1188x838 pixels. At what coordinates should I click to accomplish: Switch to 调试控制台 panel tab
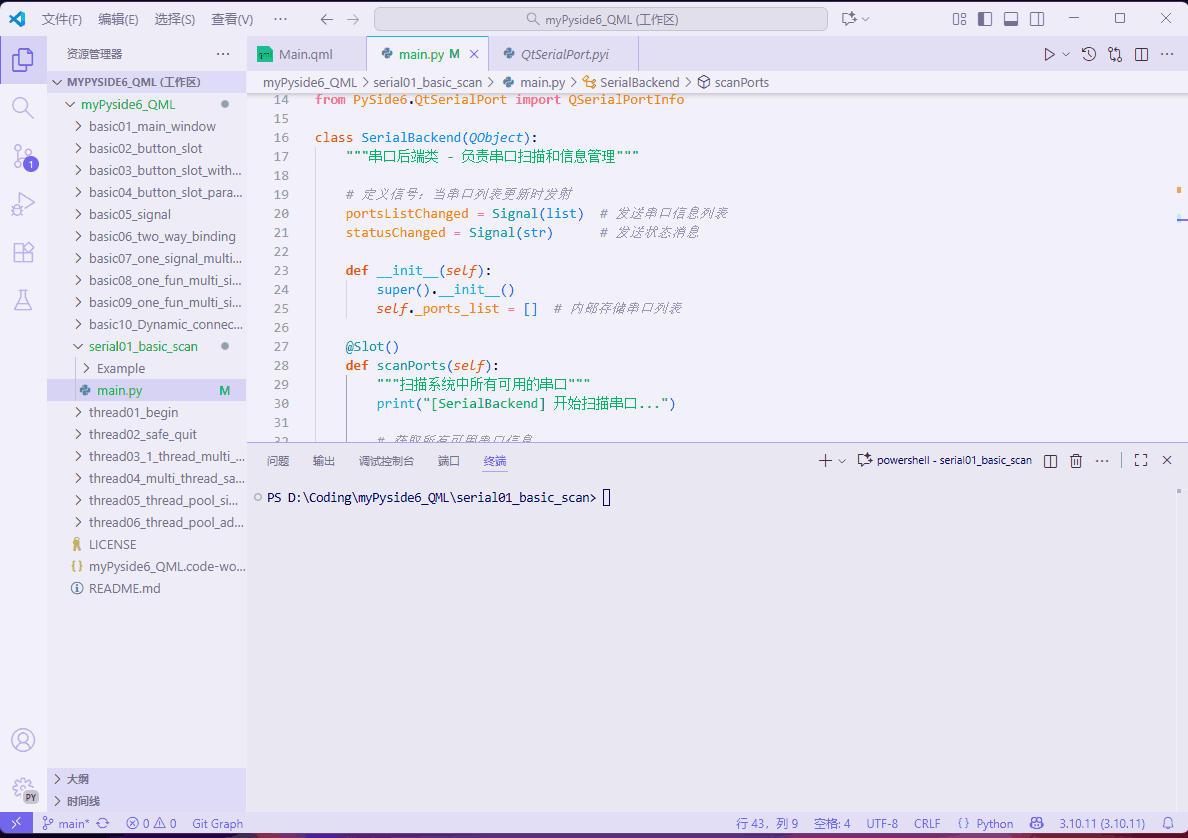pyautogui.click(x=386, y=461)
